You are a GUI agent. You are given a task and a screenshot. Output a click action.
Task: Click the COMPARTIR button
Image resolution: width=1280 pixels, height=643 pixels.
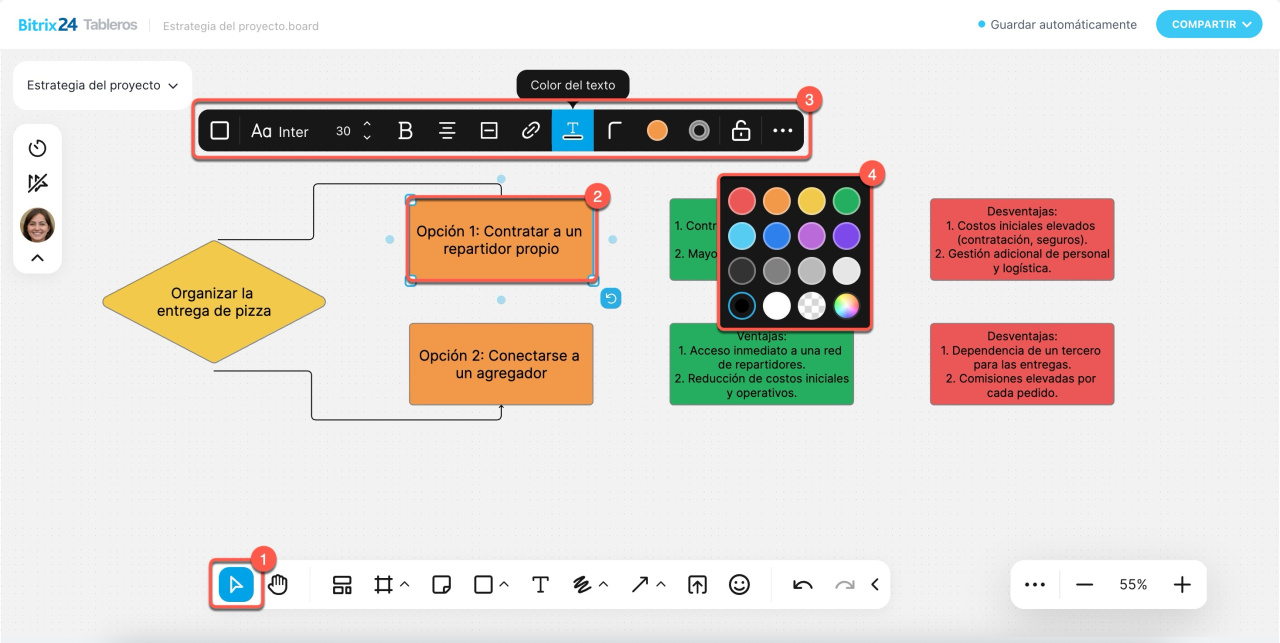click(1208, 24)
